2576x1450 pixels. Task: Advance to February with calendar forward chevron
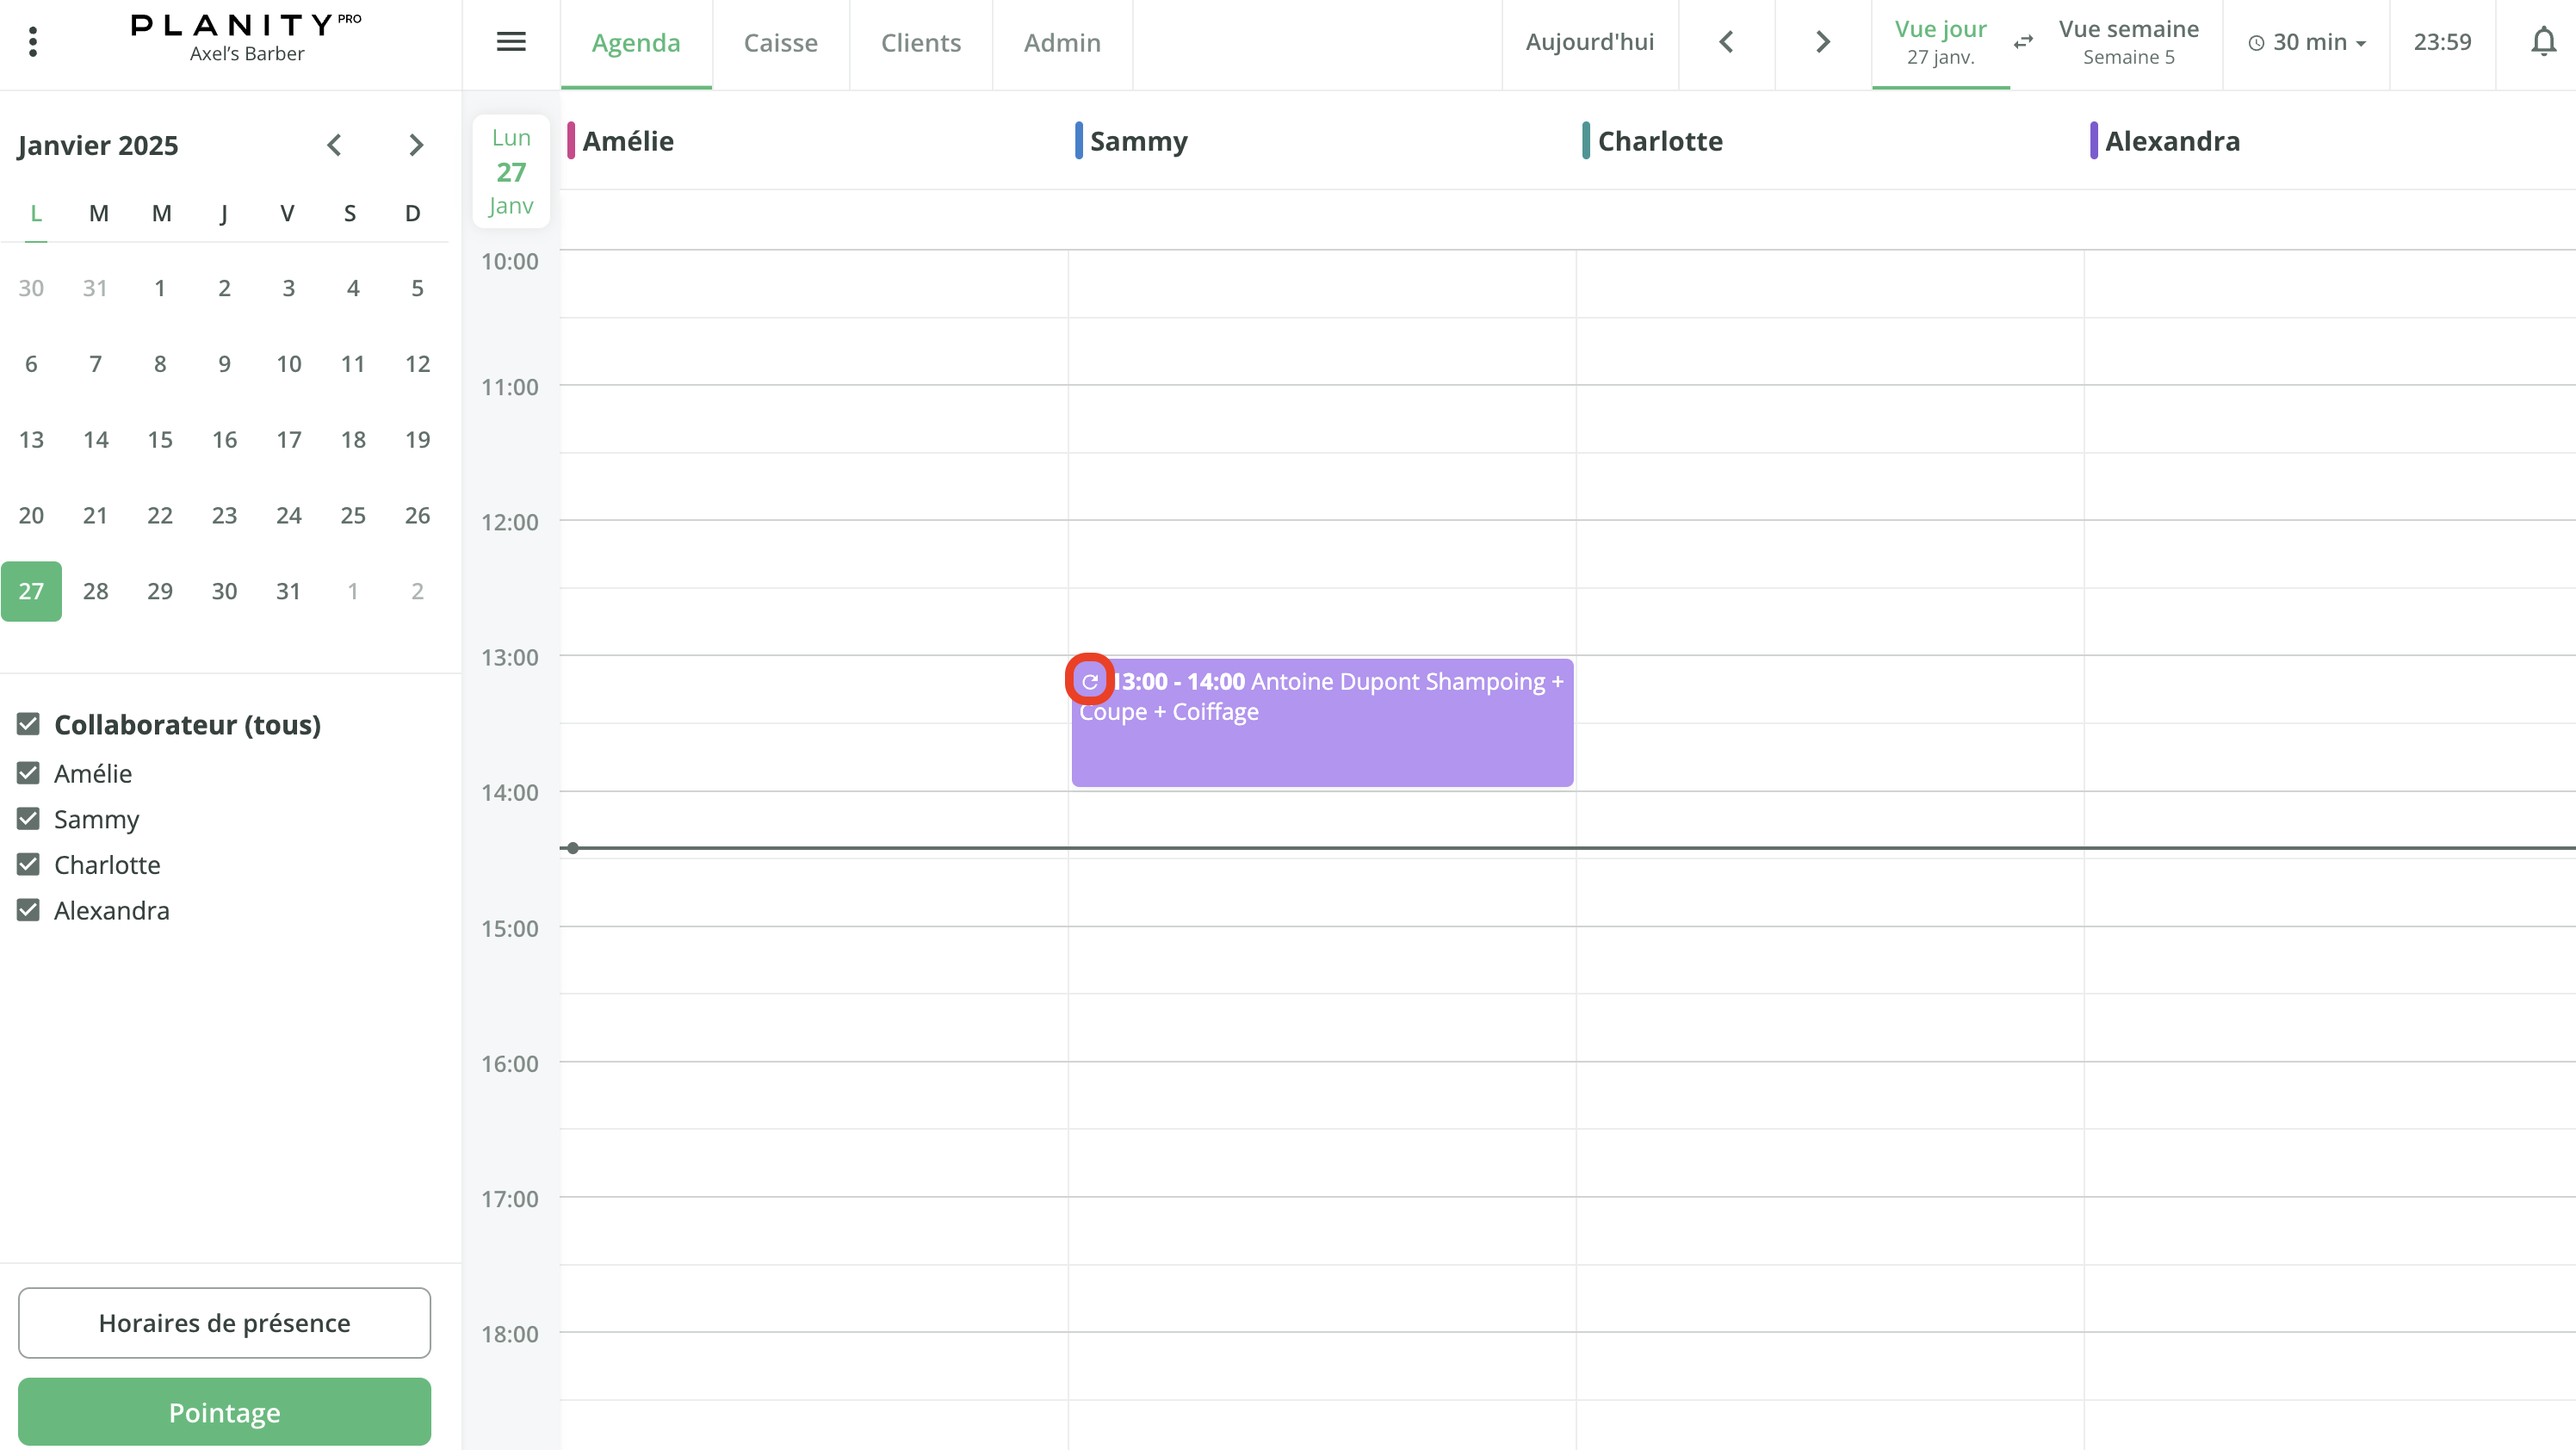click(x=416, y=145)
